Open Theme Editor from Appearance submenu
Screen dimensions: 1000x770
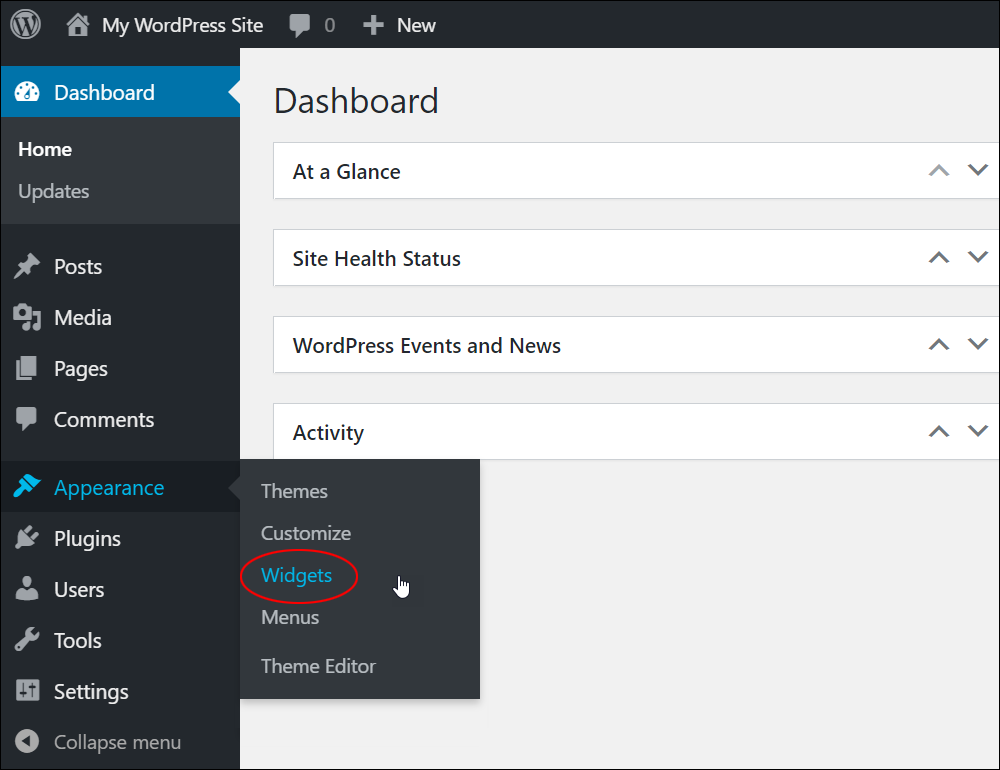pos(318,666)
